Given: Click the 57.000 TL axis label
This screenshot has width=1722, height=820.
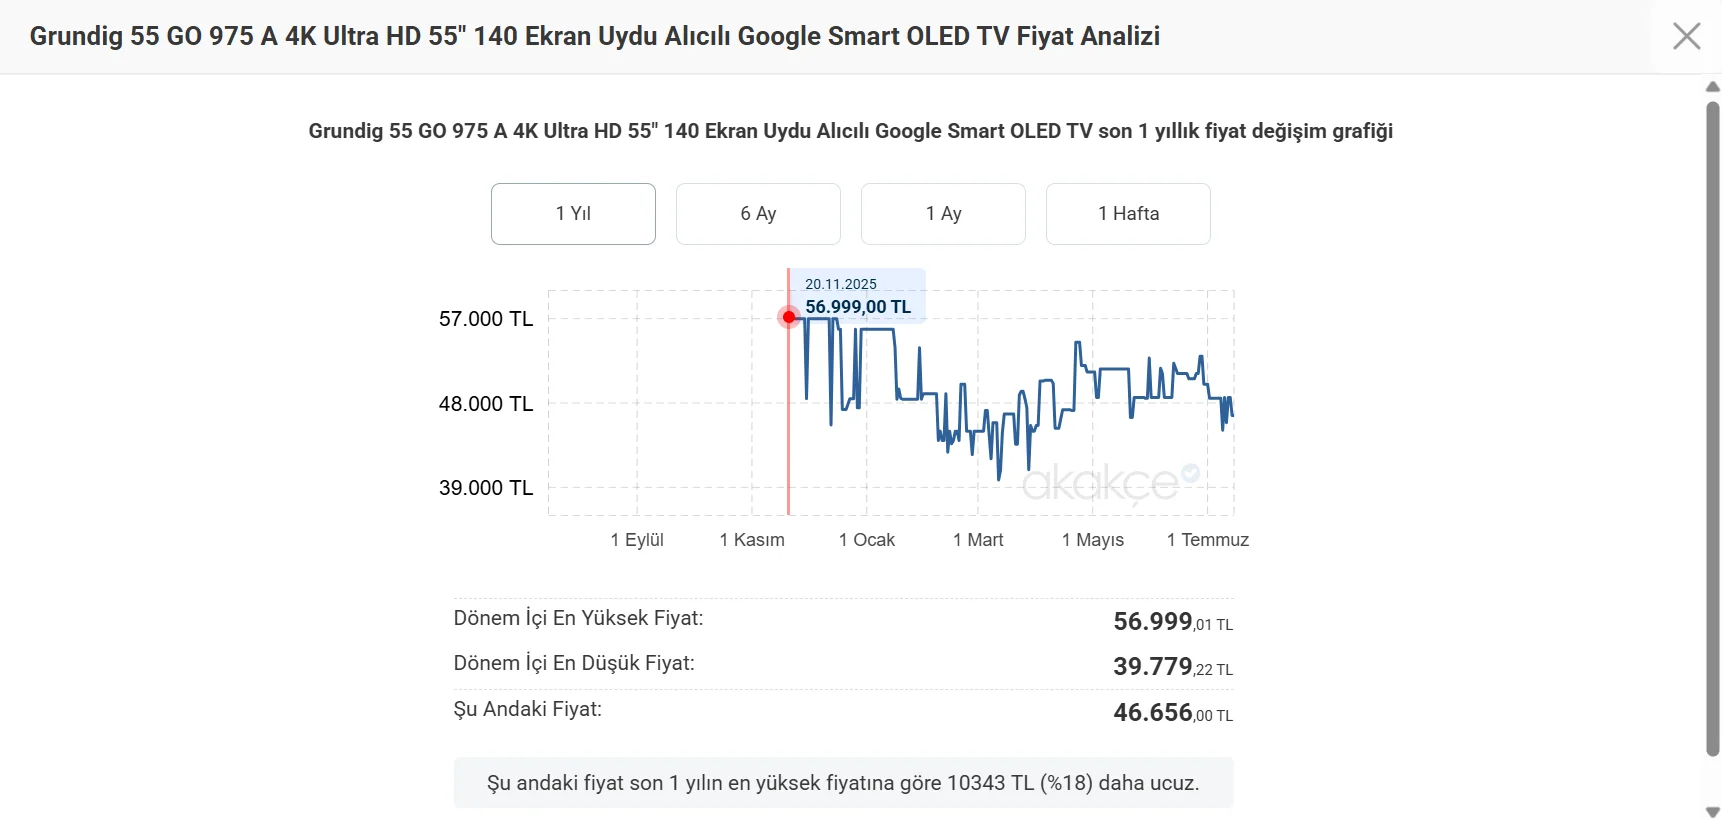Looking at the screenshot, I should (486, 319).
